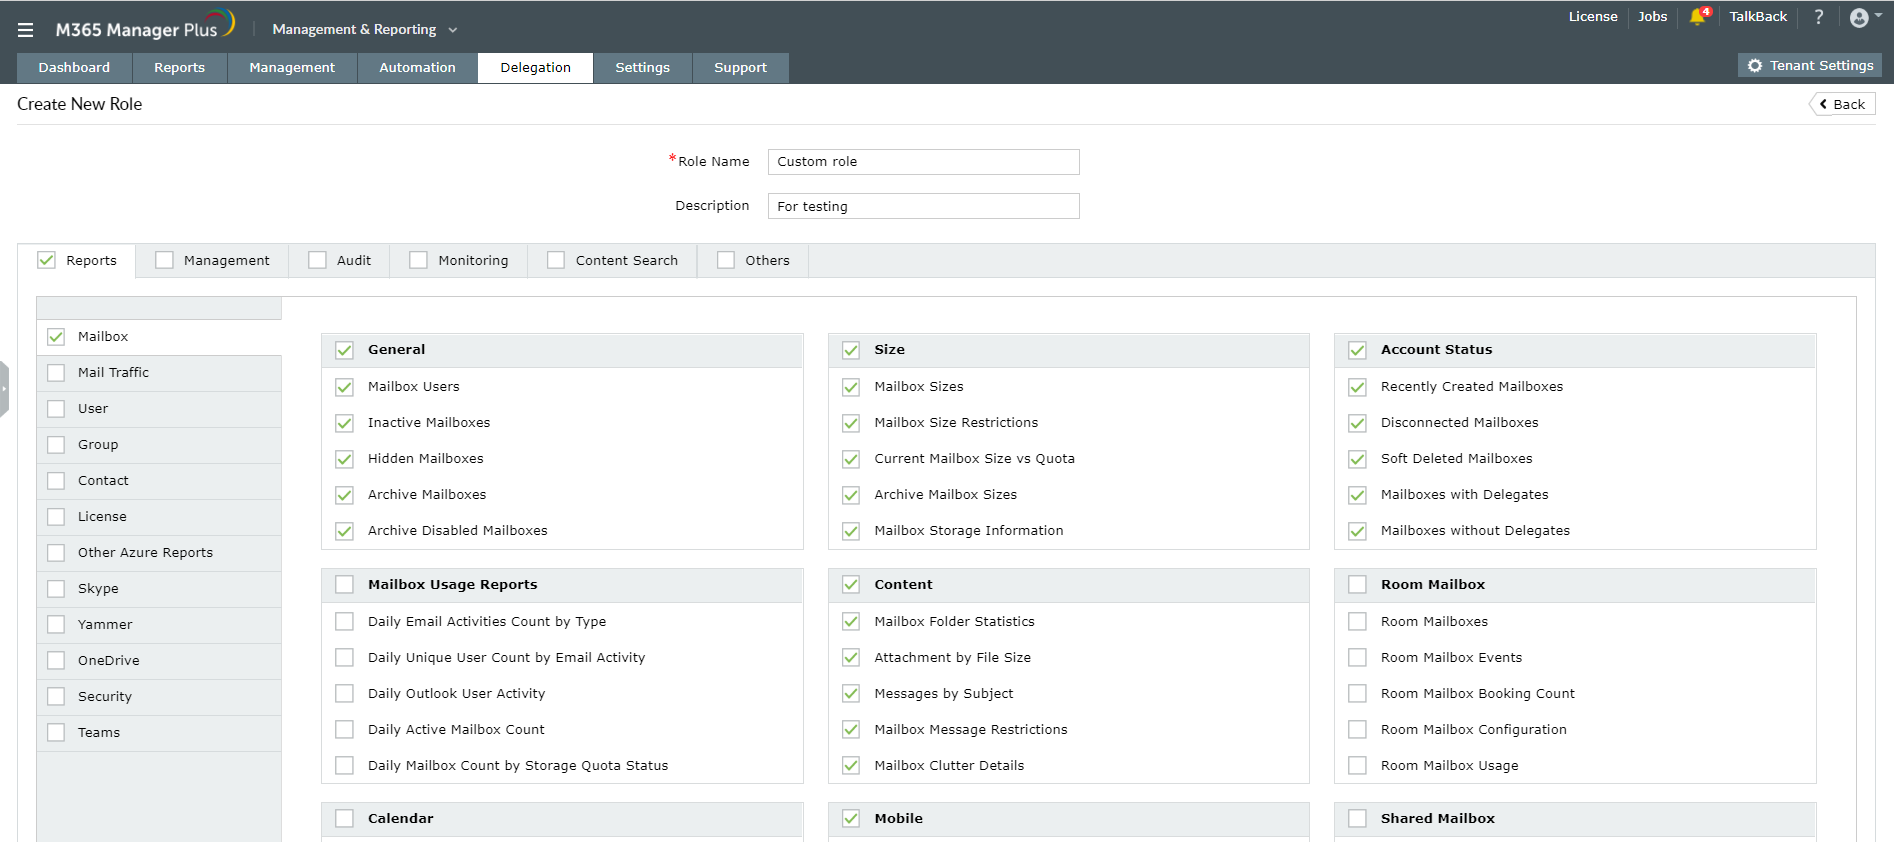
Task: Tick the Management category checkbox
Action: click(165, 260)
